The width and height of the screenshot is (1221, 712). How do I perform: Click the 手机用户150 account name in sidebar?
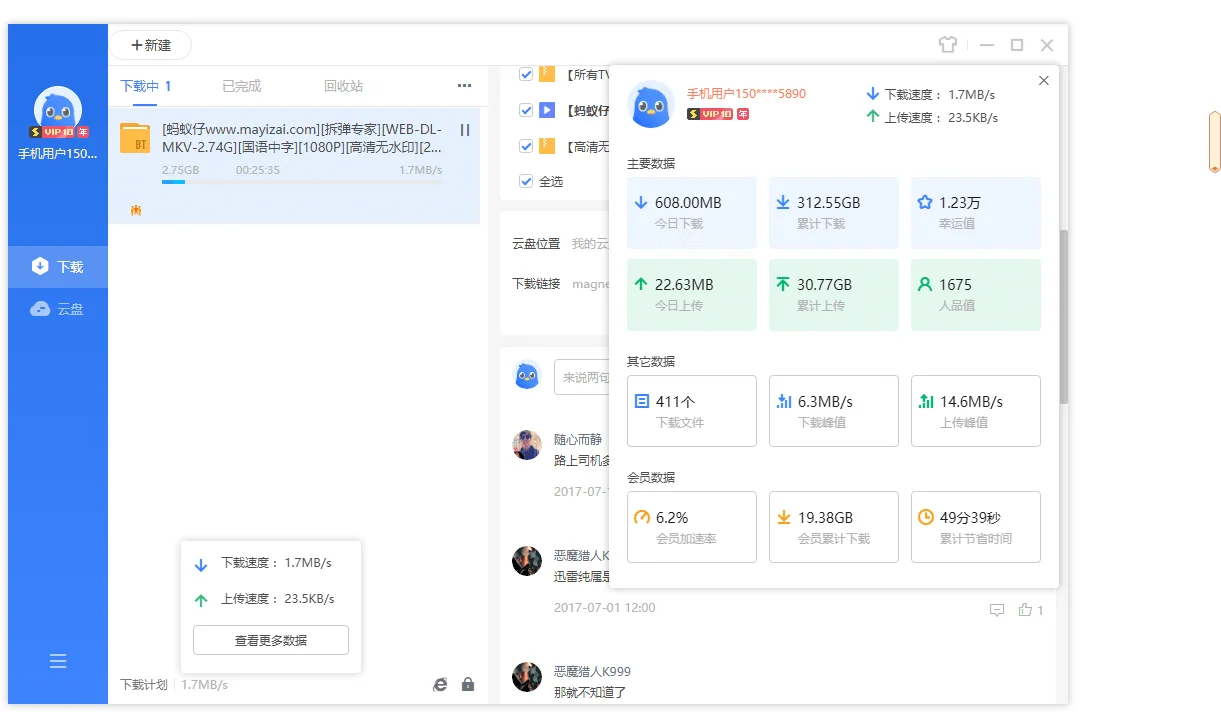tap(57, 153)
